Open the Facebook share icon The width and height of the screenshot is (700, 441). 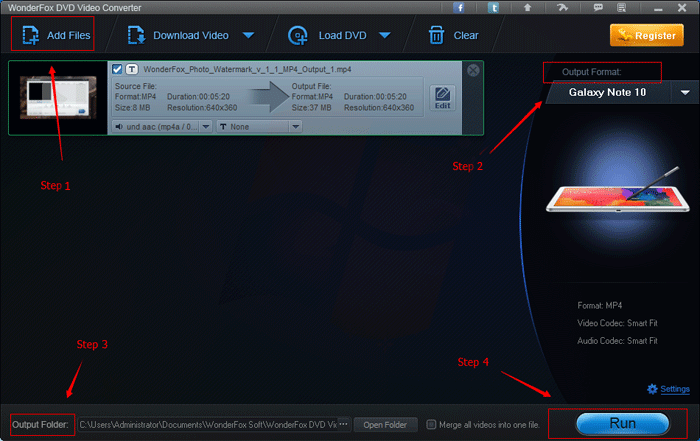point(459,7)
